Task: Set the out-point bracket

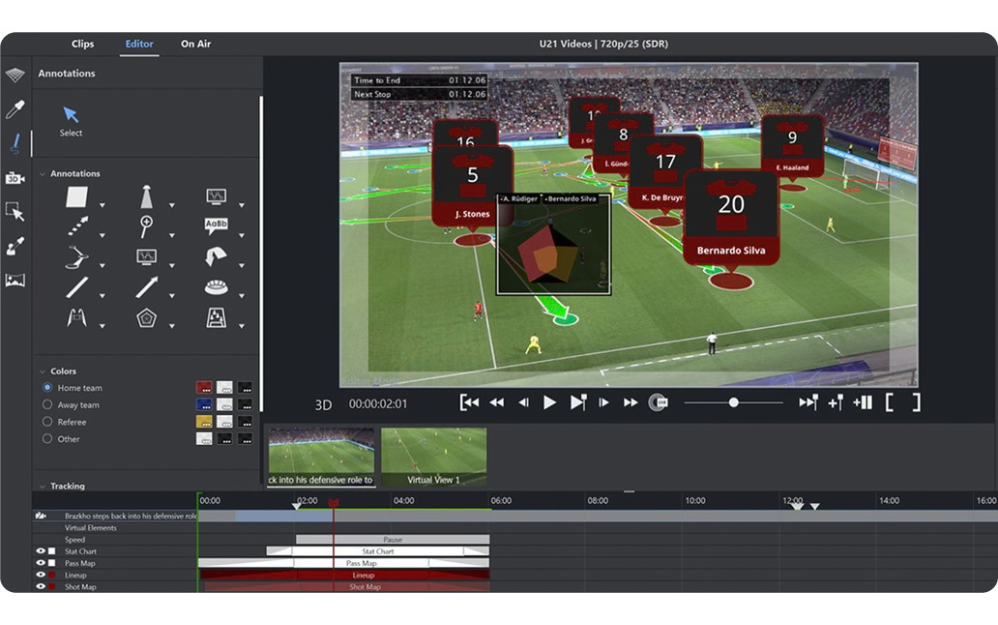Action: pyautogui.click(x=916, y=402)
